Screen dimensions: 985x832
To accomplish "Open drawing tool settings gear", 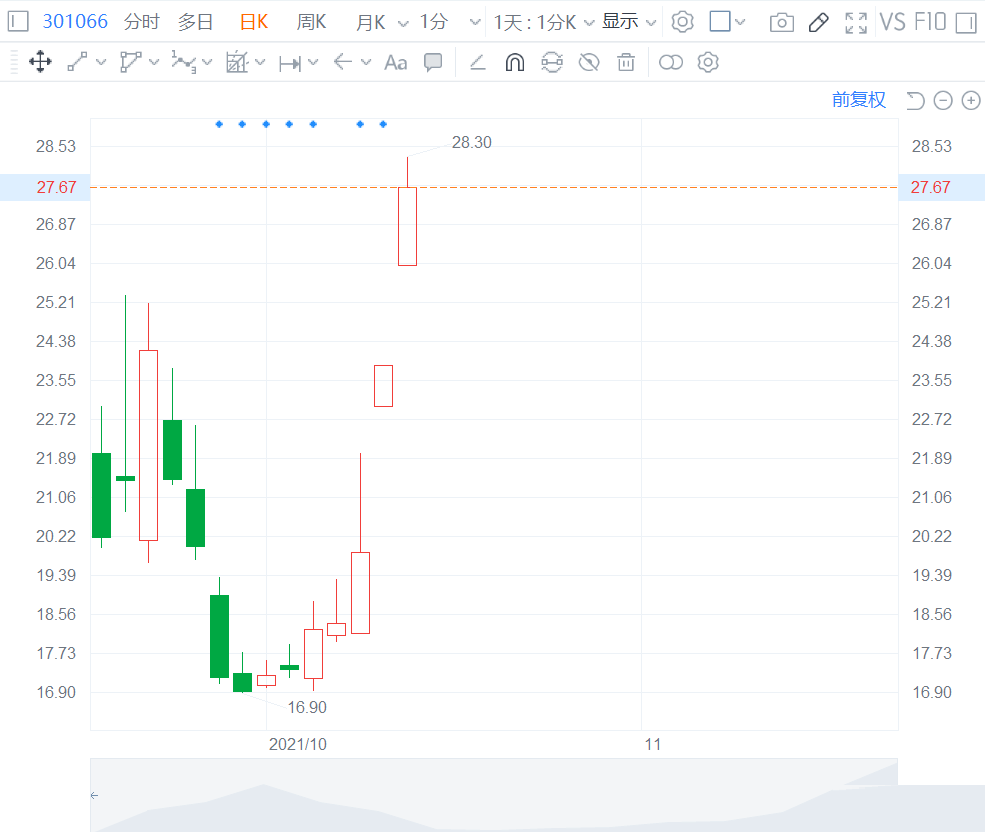I will tap(708, 63).
